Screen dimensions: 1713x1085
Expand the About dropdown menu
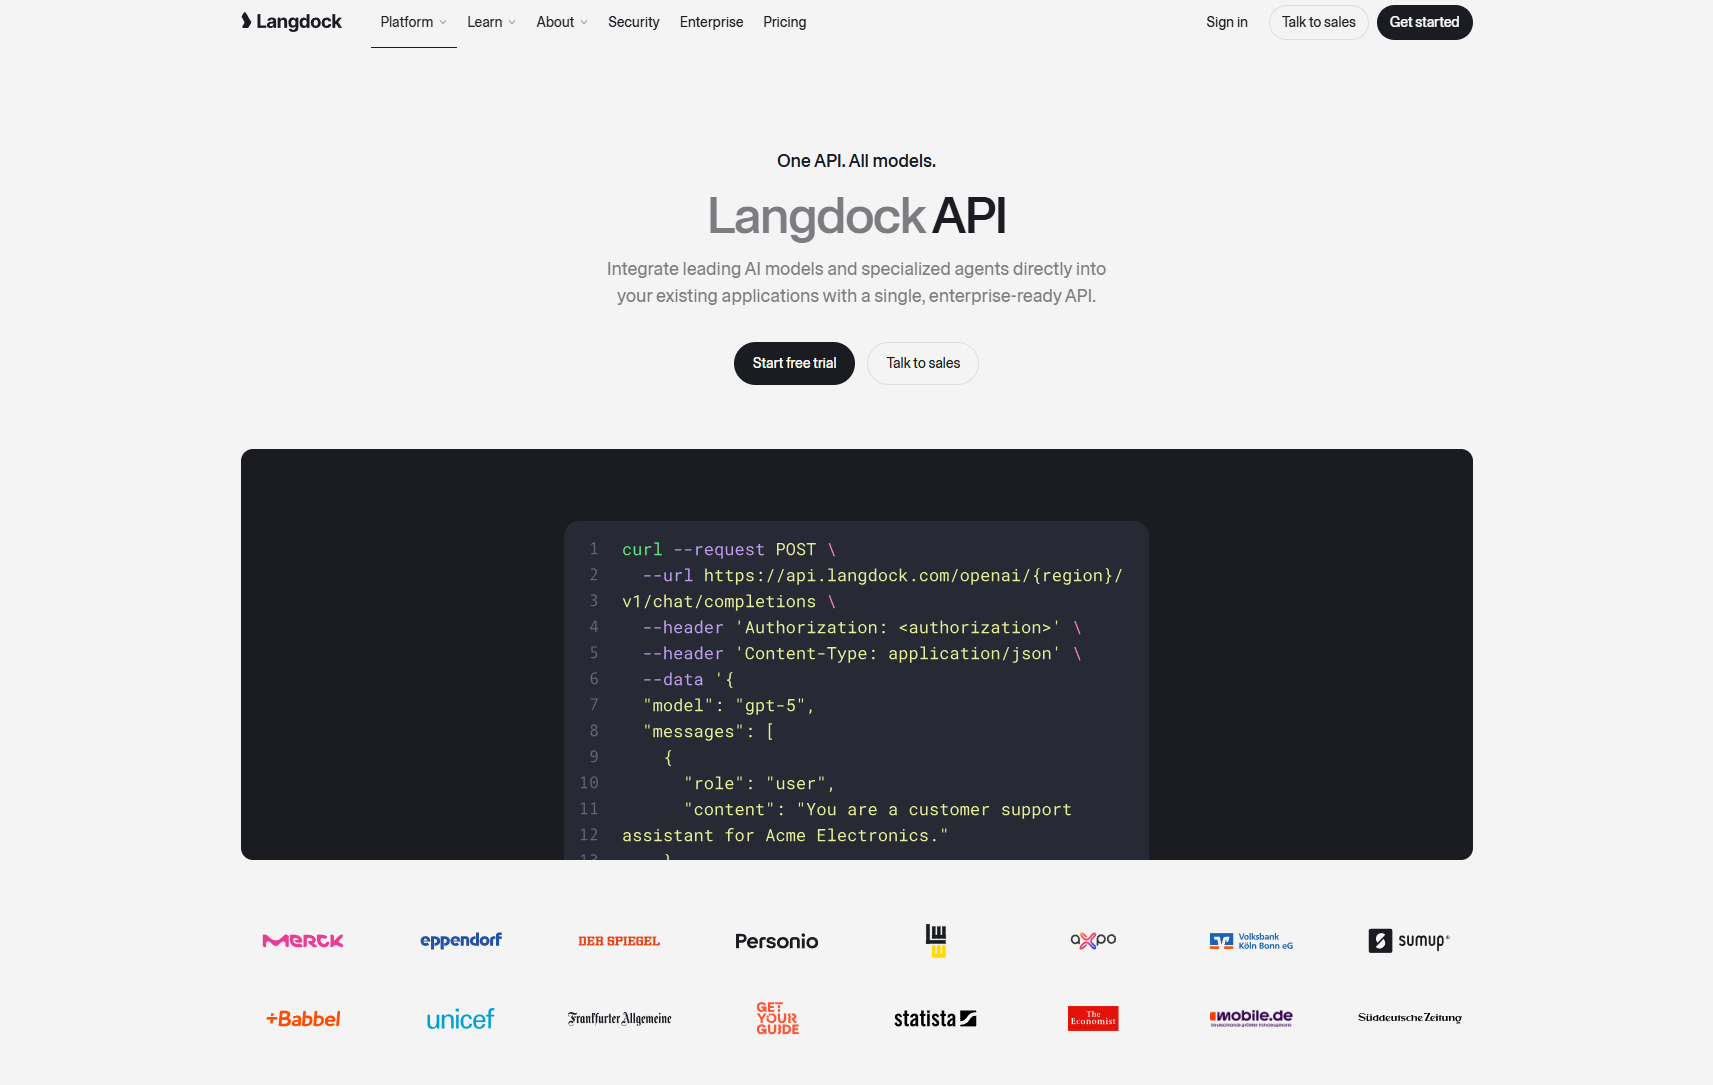[562, 22]
